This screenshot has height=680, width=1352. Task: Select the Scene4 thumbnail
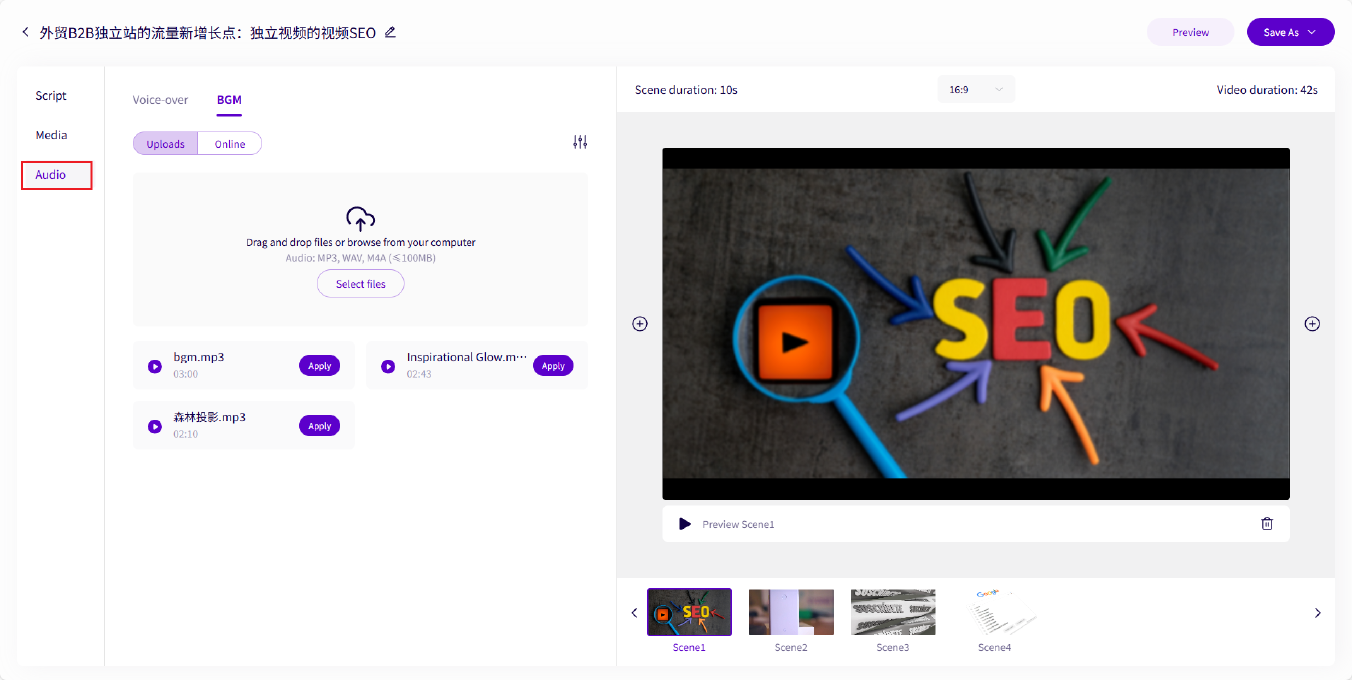tap(995, 612)
